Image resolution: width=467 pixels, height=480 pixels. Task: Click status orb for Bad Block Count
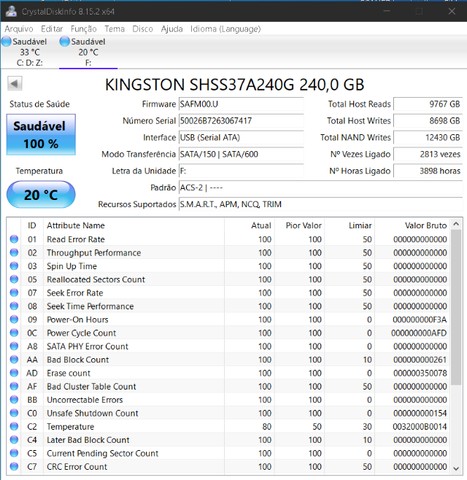(x=14, y=359)
